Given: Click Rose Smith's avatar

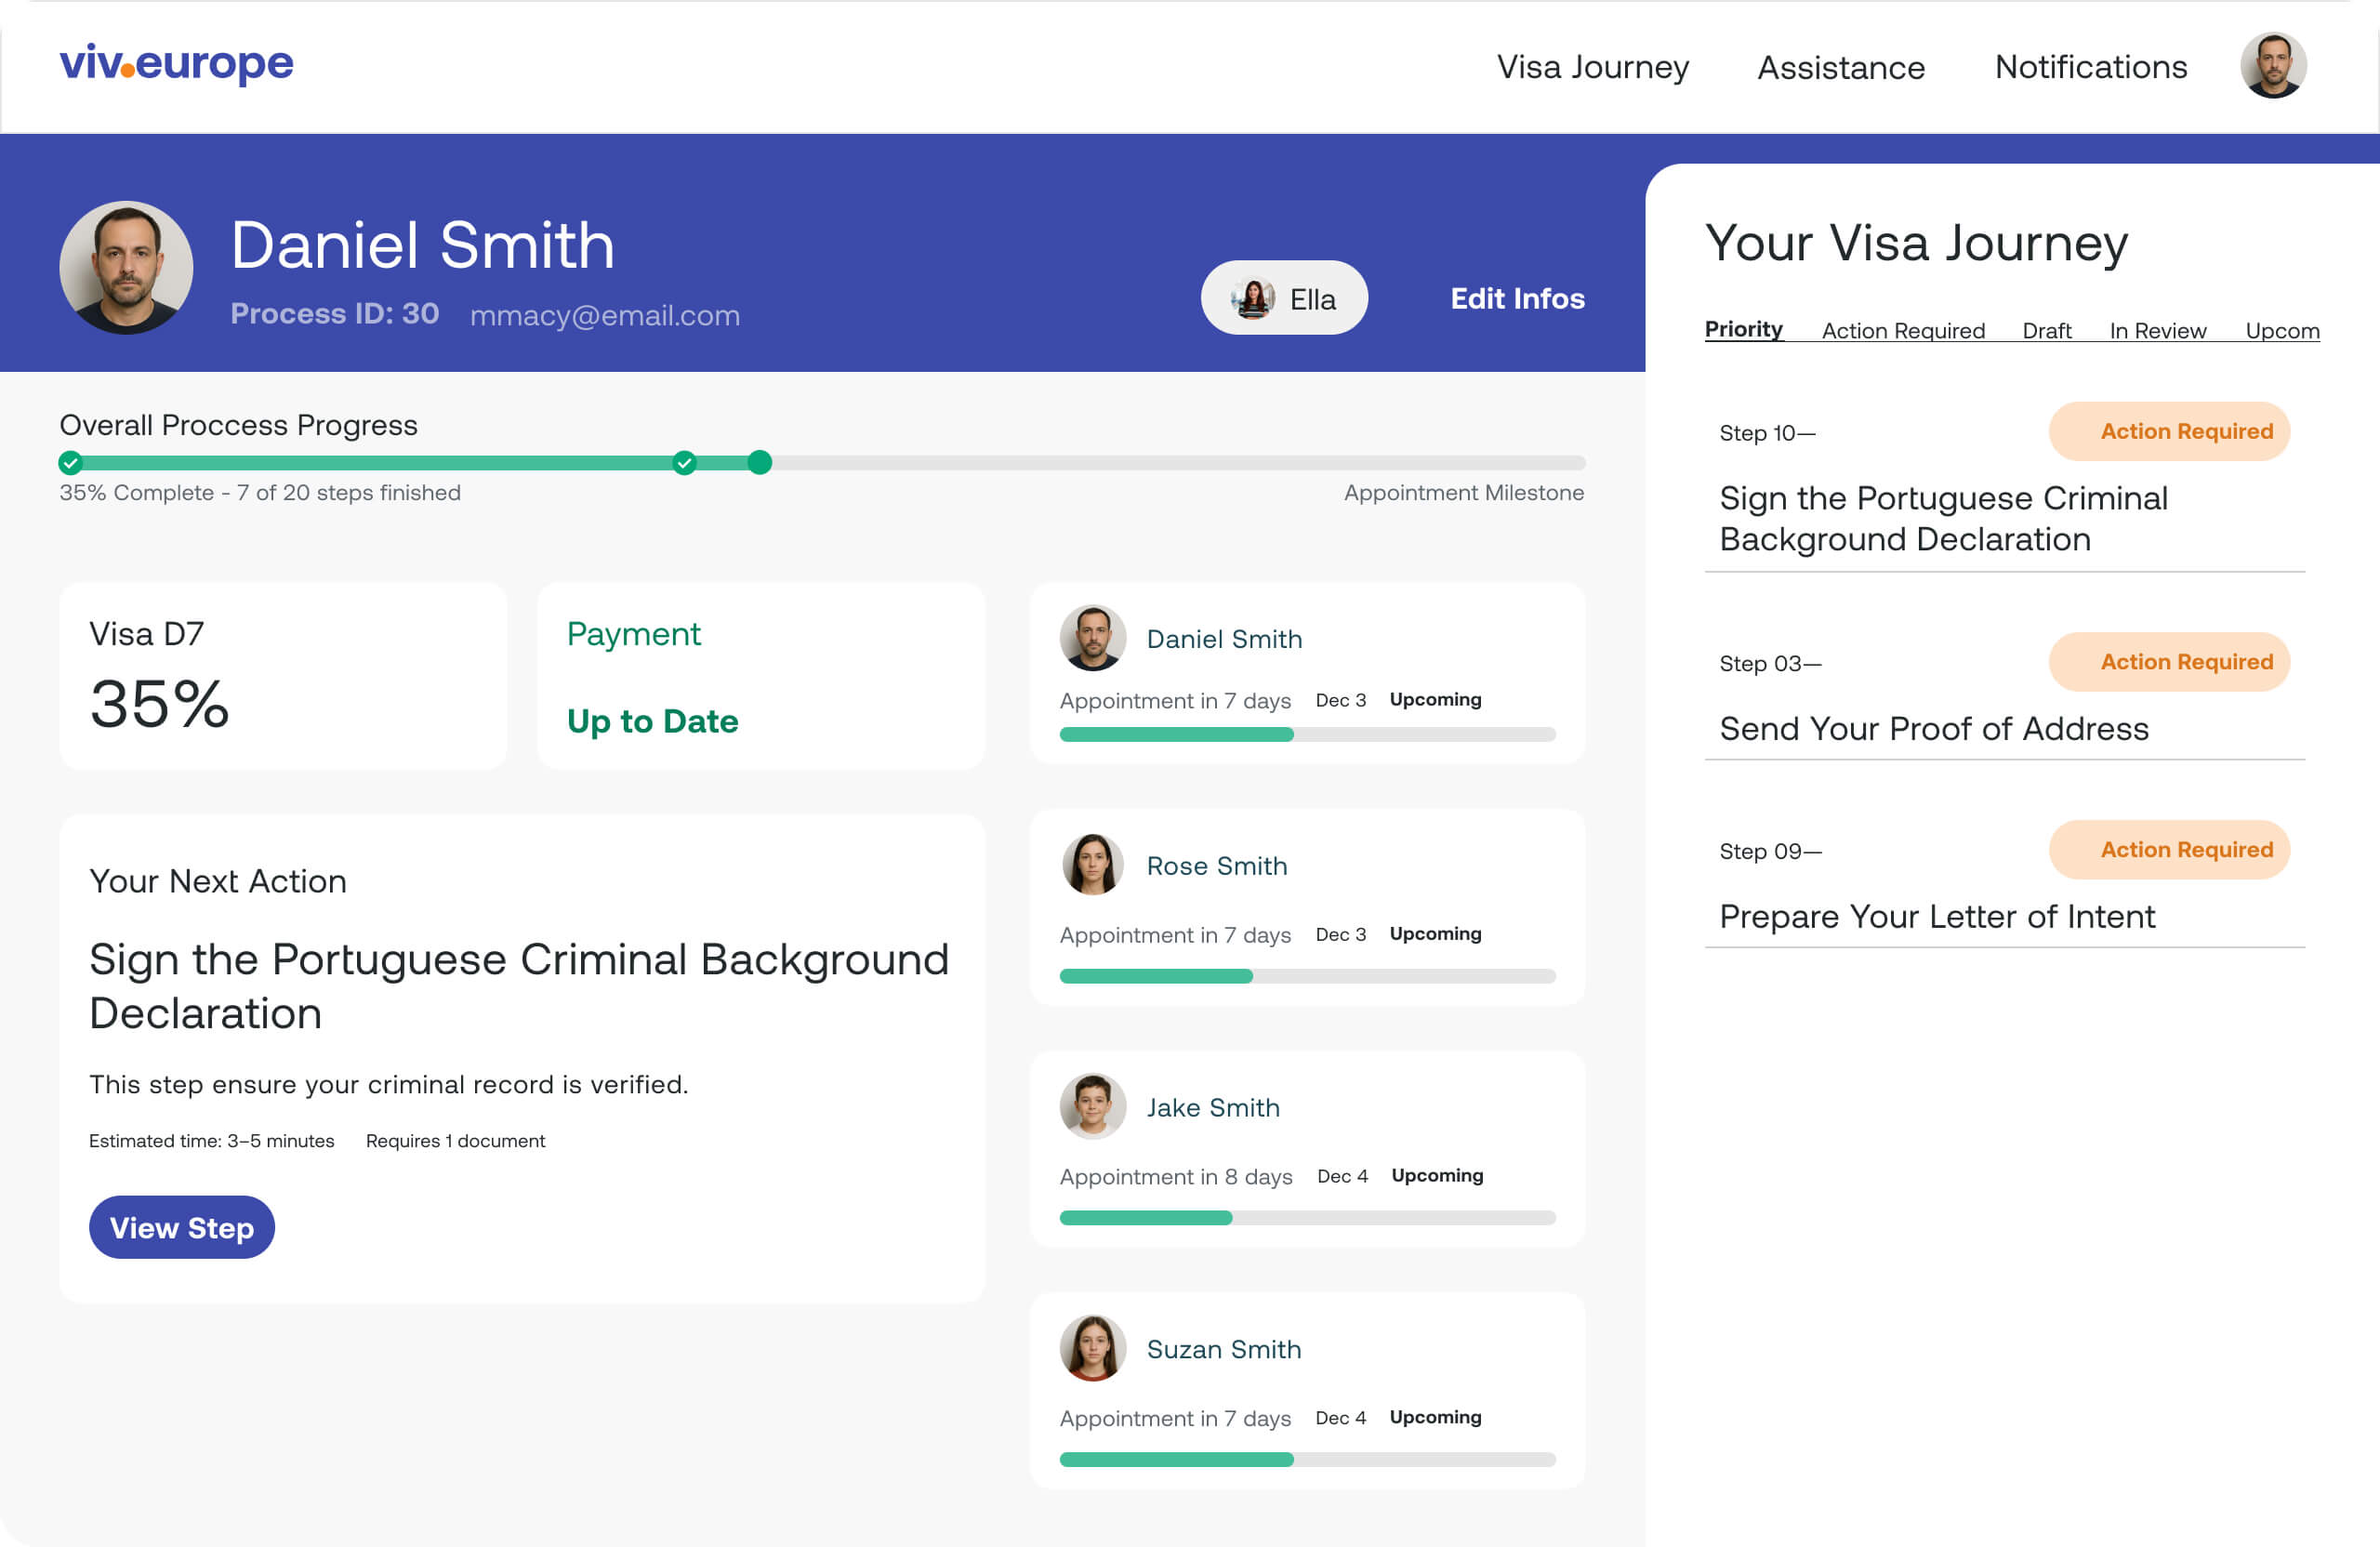Looking at the screenshot, I should [x=1093, y=864].
